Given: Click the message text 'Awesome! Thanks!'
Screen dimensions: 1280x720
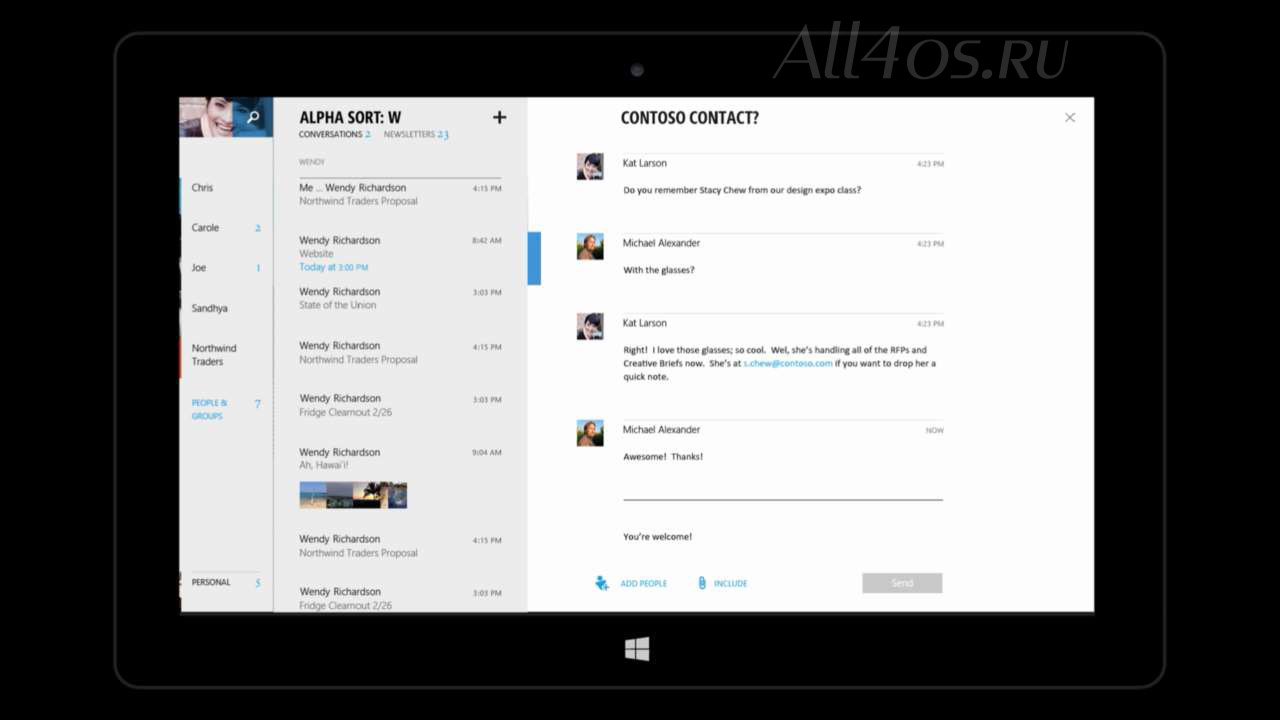Looking at the screenshot, I should point(663,457).
